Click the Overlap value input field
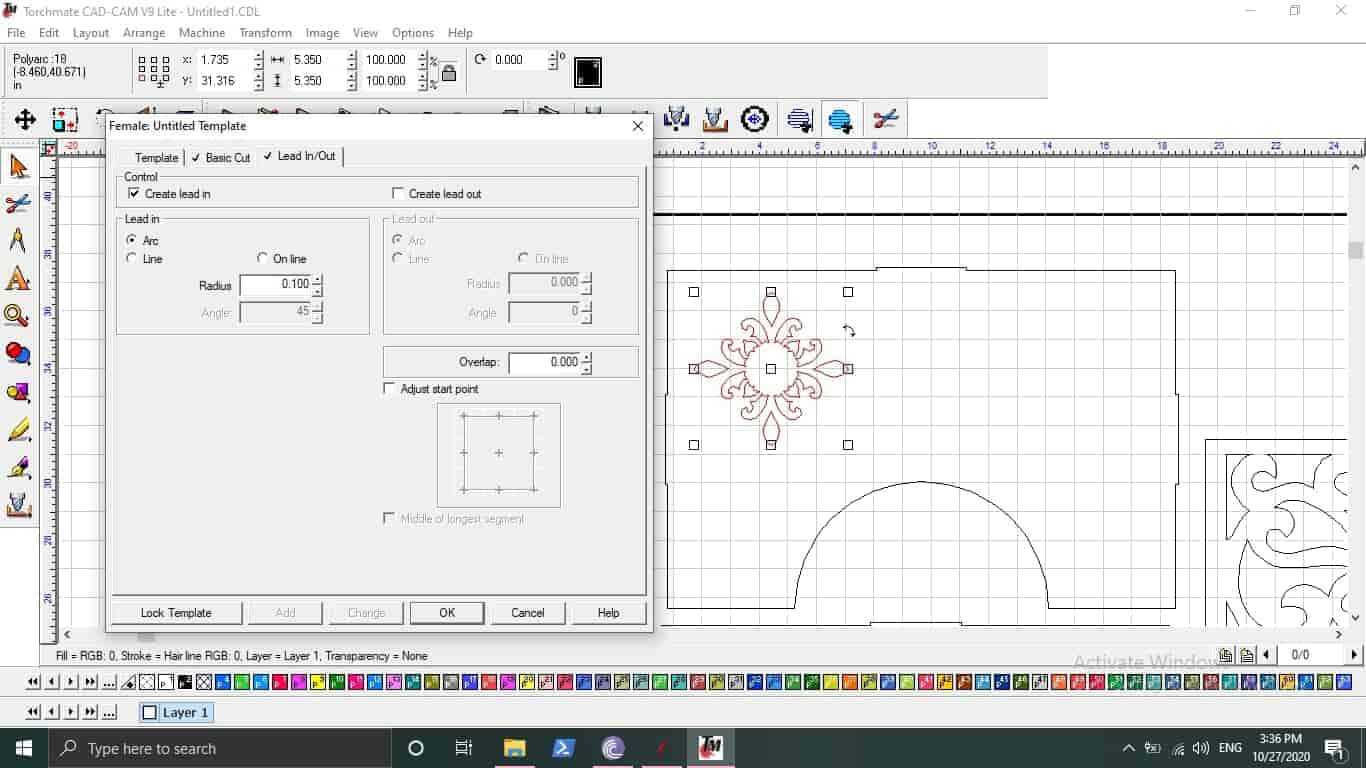Image resolution: width=1366 pixels, height=768 pixels. [545, 362]
